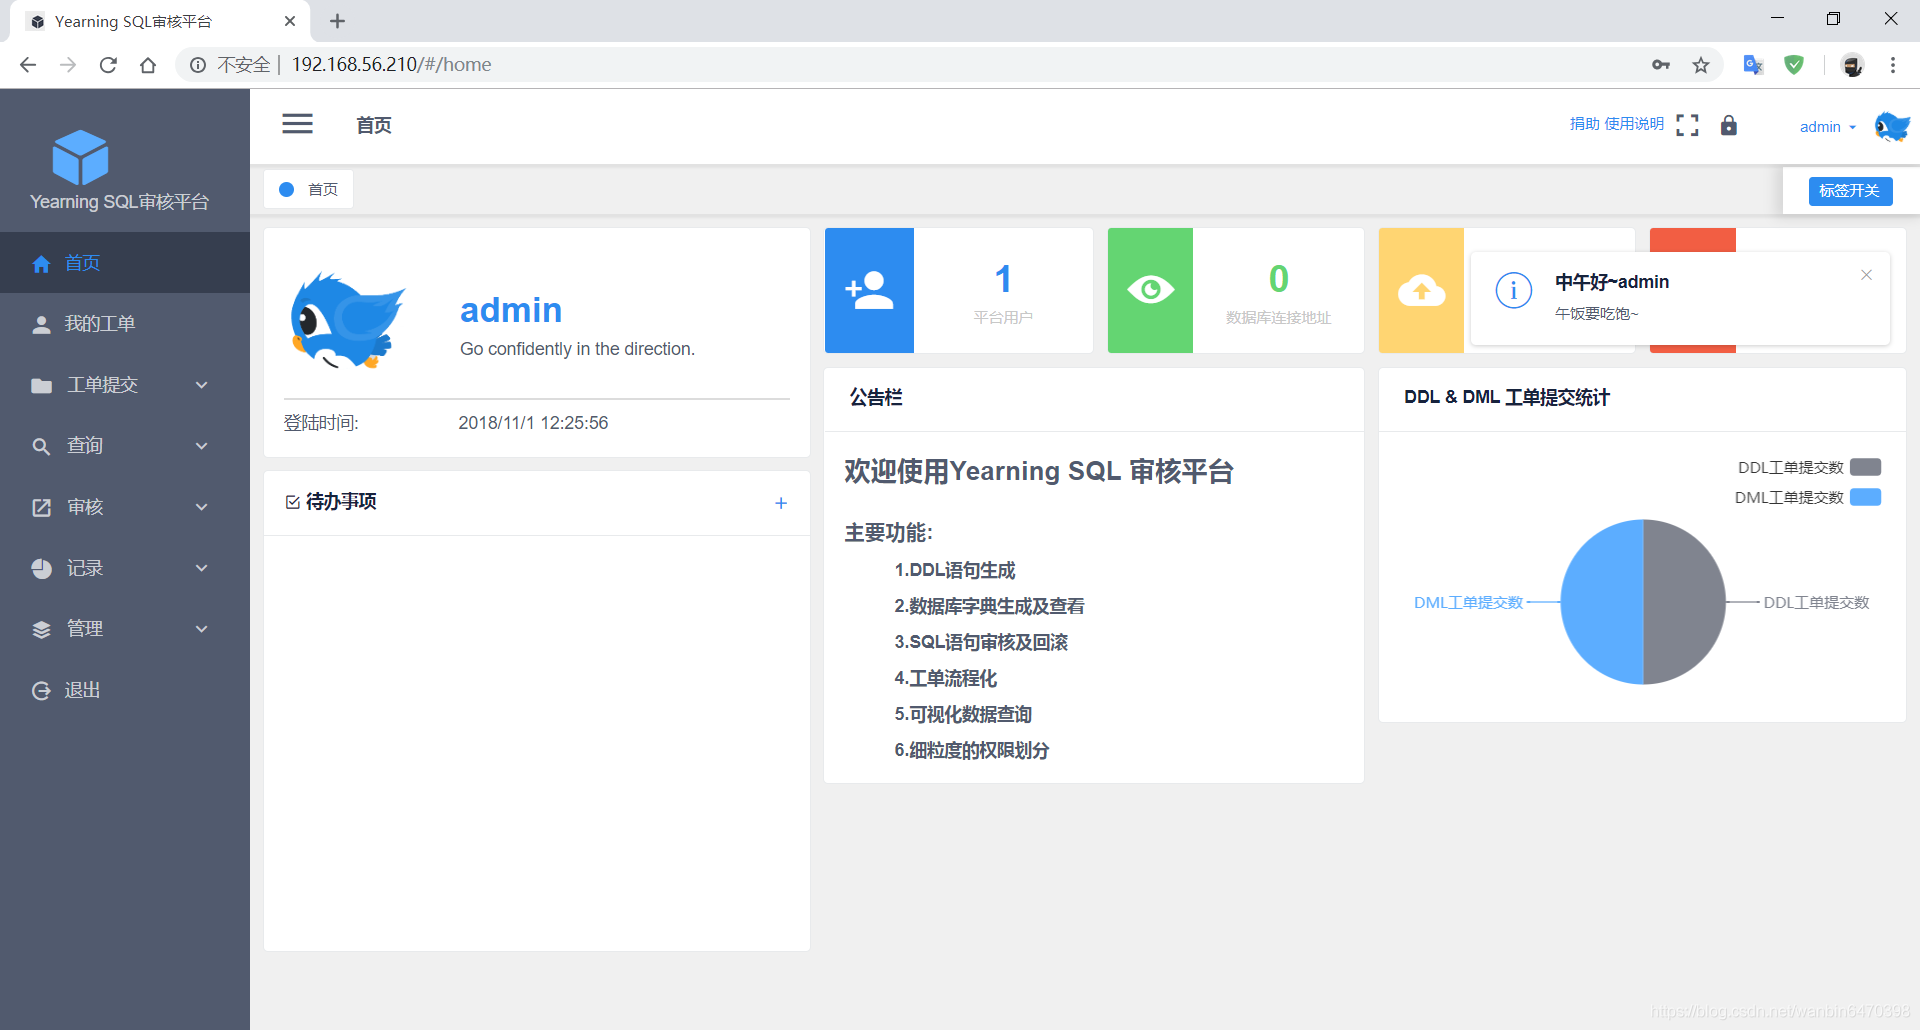1920x1030 pixels.
Task: Expand the 查询 submenu chevron
Action: pos(202,446)
